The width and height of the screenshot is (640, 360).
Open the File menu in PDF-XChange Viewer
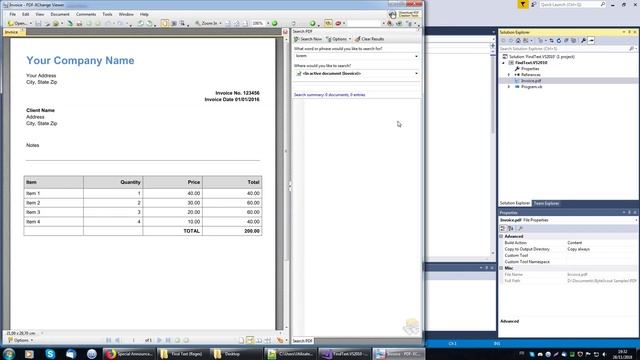(x=13, y=14)
